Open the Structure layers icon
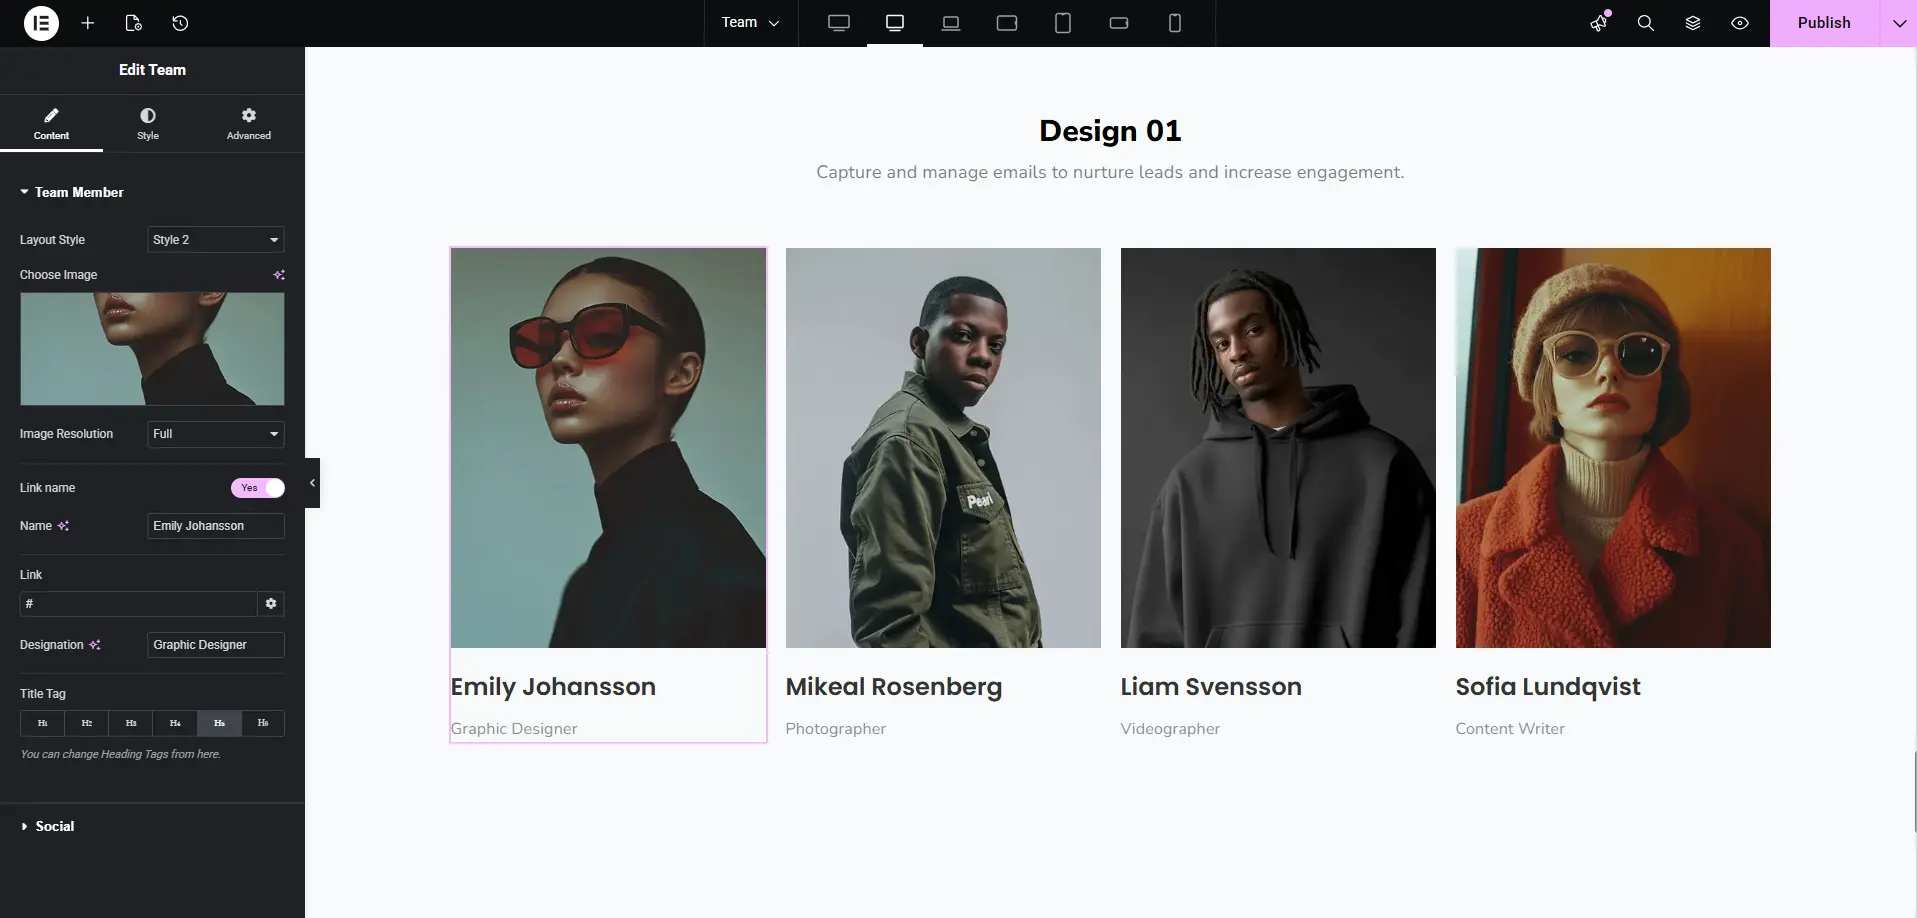 (x=1693, y=23)
